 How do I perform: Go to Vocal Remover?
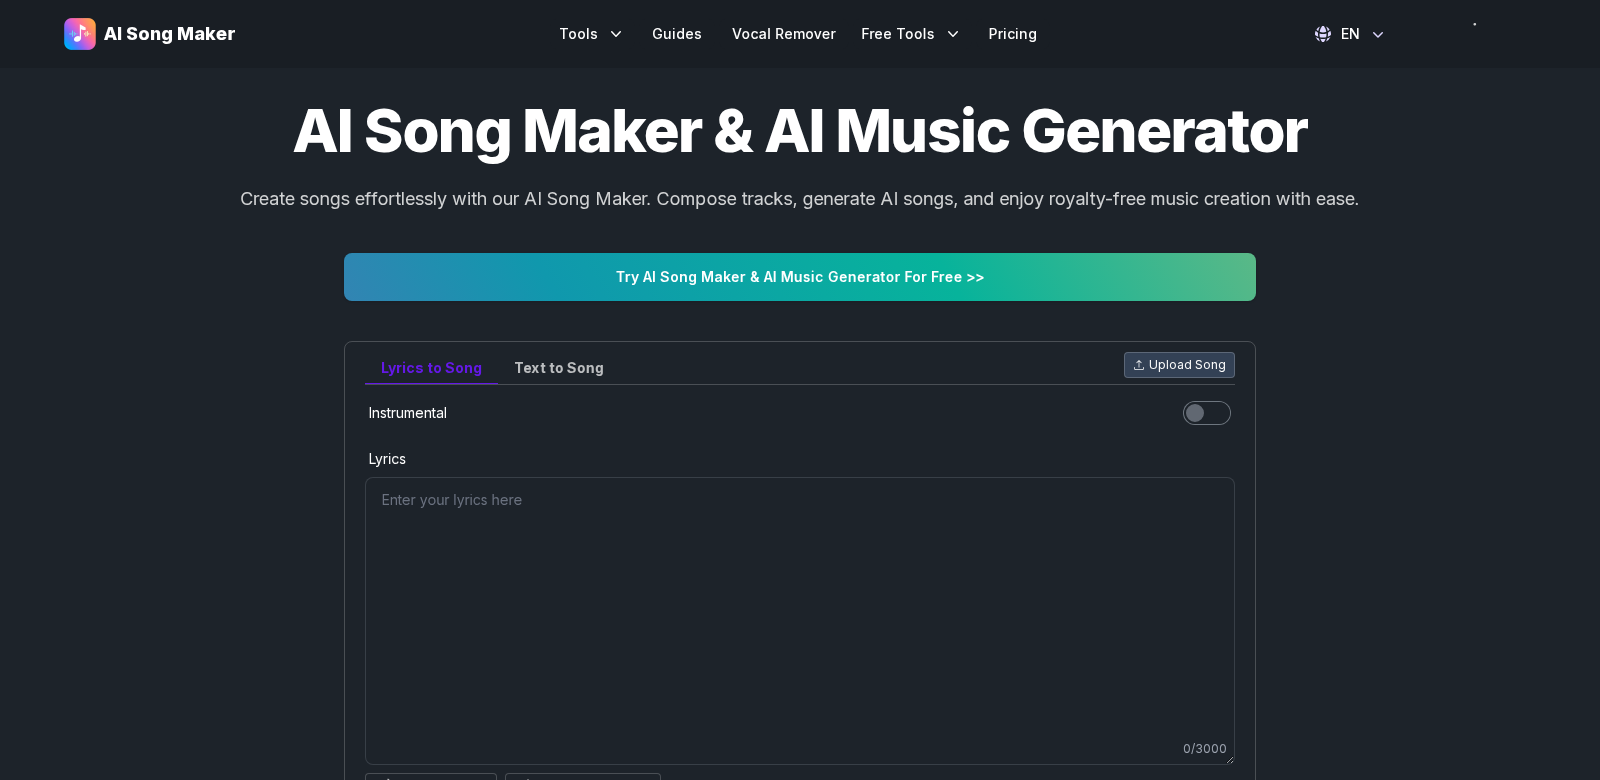pos(784,34)
